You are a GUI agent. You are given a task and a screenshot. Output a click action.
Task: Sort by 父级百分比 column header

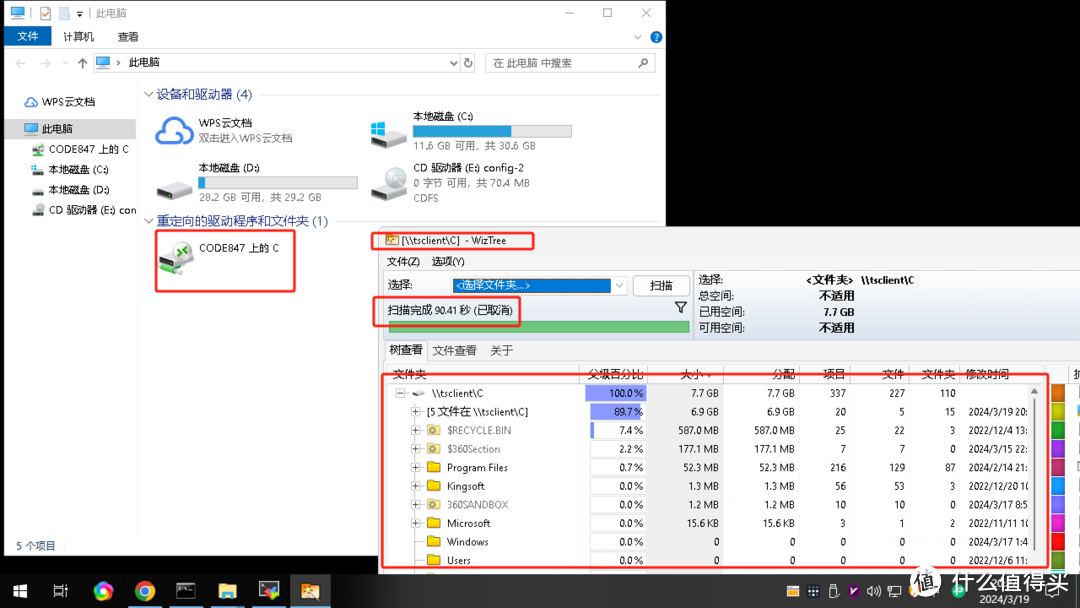click(x=614, y=374)
